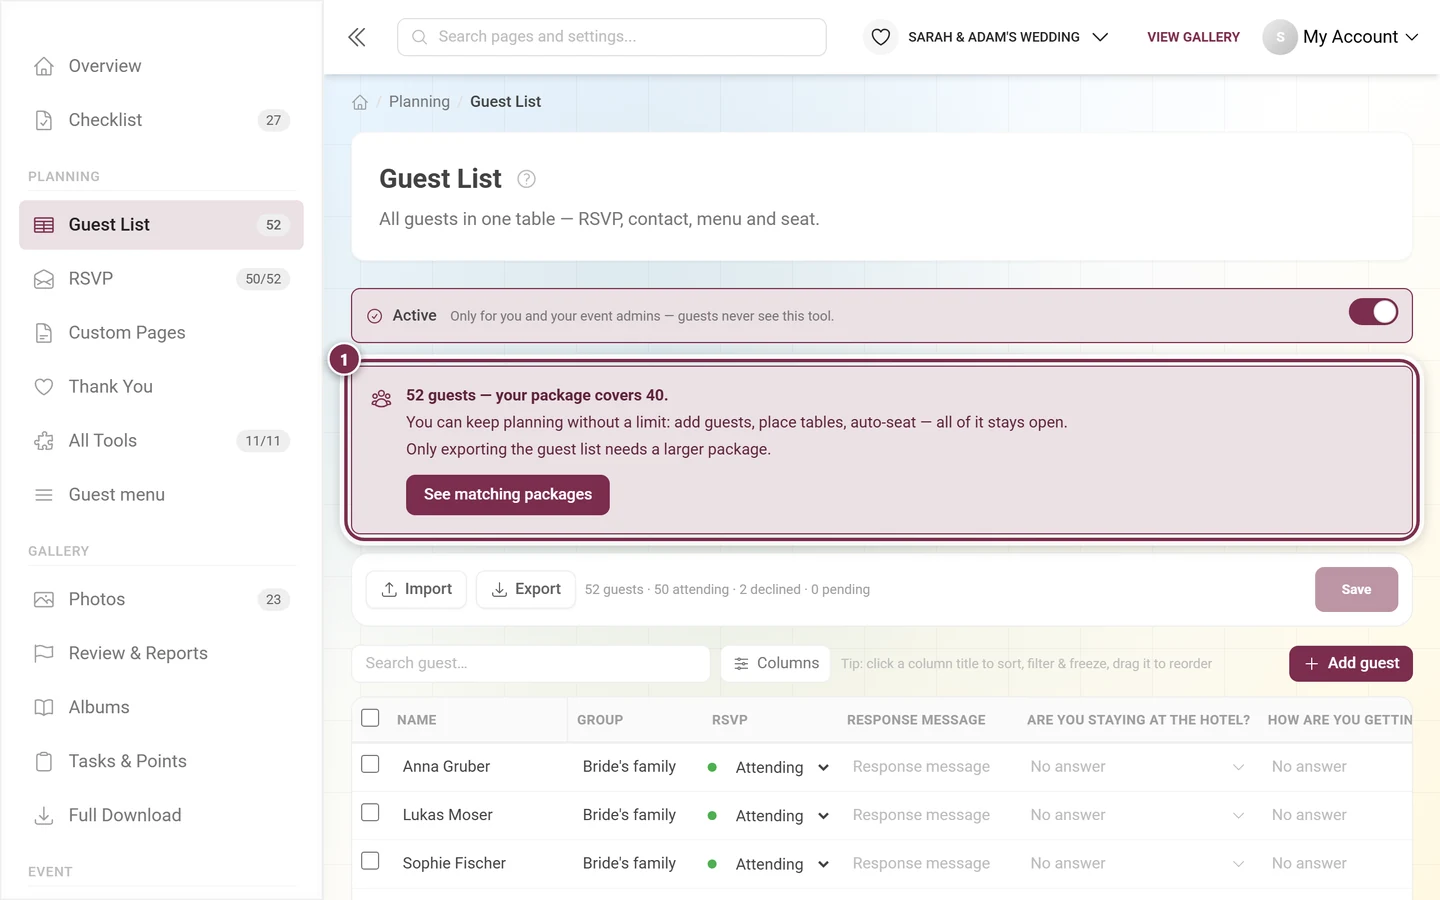Open RSVP status dropdown for Anna Gruber
Screen dimensions: 1440x900
[782, 767]
